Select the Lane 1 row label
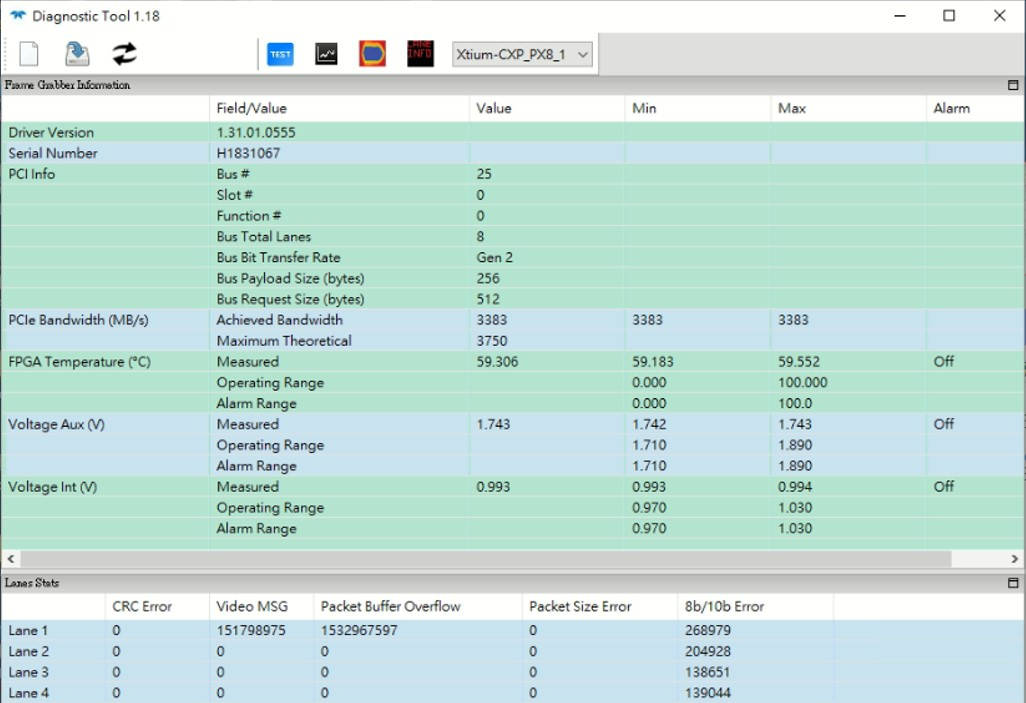 [28, 631]
